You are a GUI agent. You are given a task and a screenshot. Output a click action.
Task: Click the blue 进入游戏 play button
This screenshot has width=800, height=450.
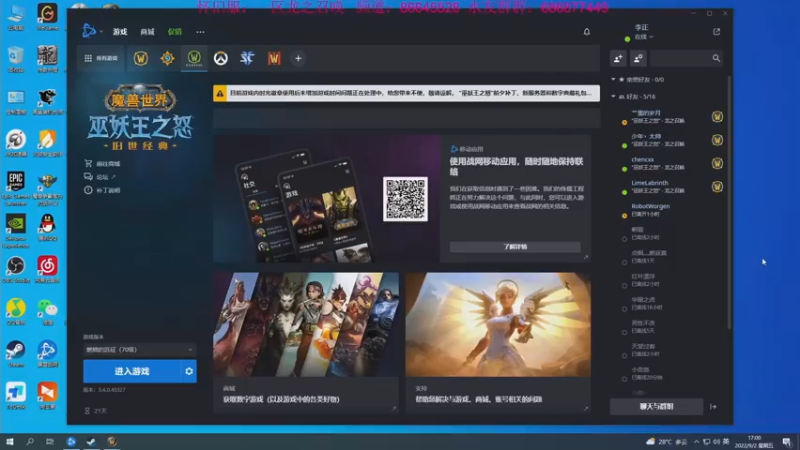132,371
